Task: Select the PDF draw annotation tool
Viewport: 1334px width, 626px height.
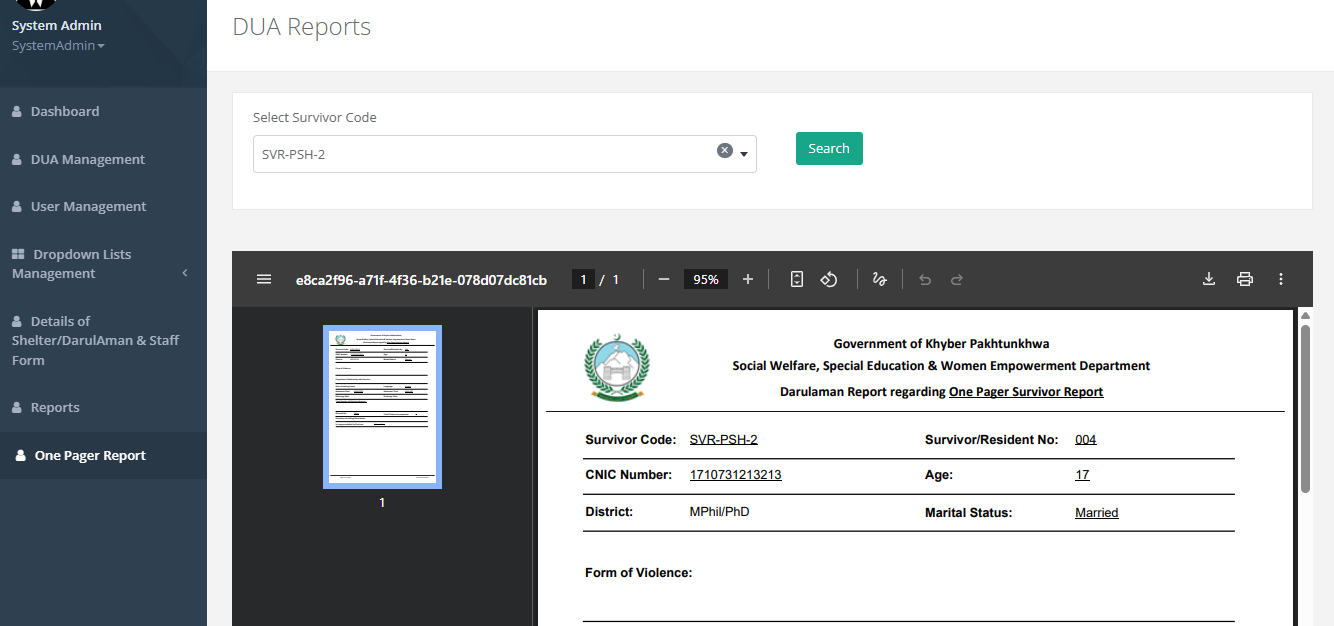Action: (880, 280)
